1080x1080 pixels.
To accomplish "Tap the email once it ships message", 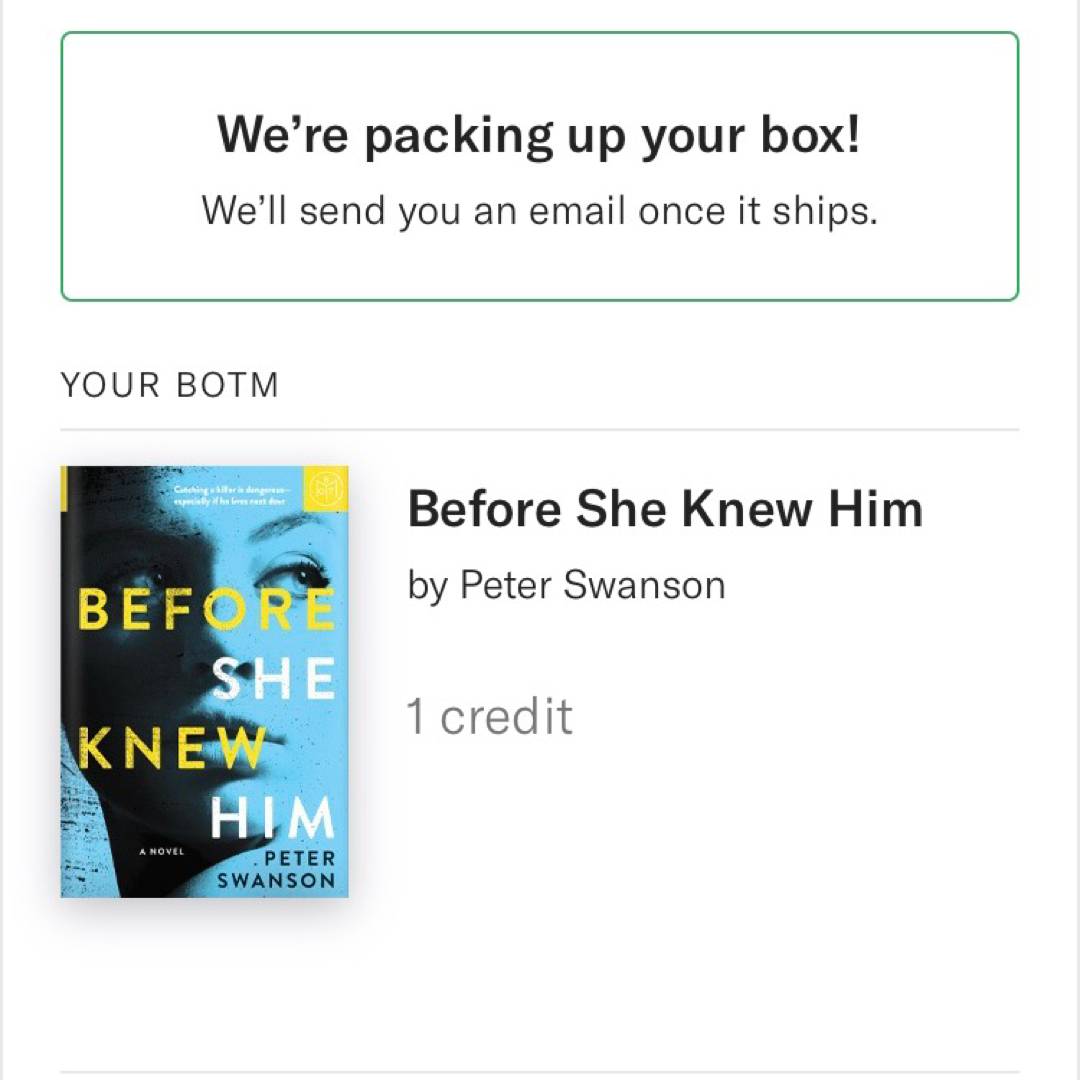I will 539,210.
